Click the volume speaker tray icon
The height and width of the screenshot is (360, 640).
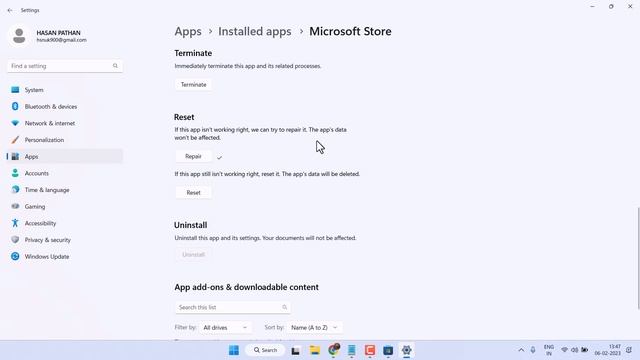575,350
